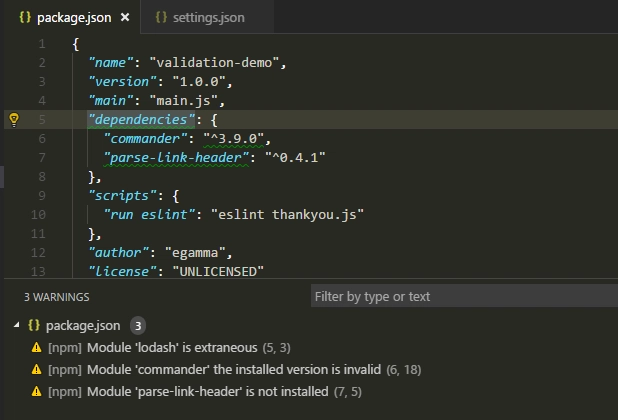Click the warning icon for lodash extraneous

pyautogui.click(x=36, y=348)
